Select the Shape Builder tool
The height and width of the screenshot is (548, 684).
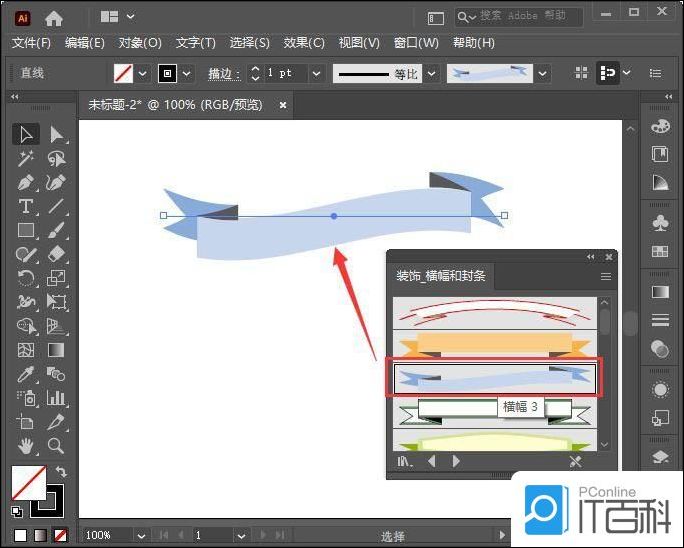point(26,325)
